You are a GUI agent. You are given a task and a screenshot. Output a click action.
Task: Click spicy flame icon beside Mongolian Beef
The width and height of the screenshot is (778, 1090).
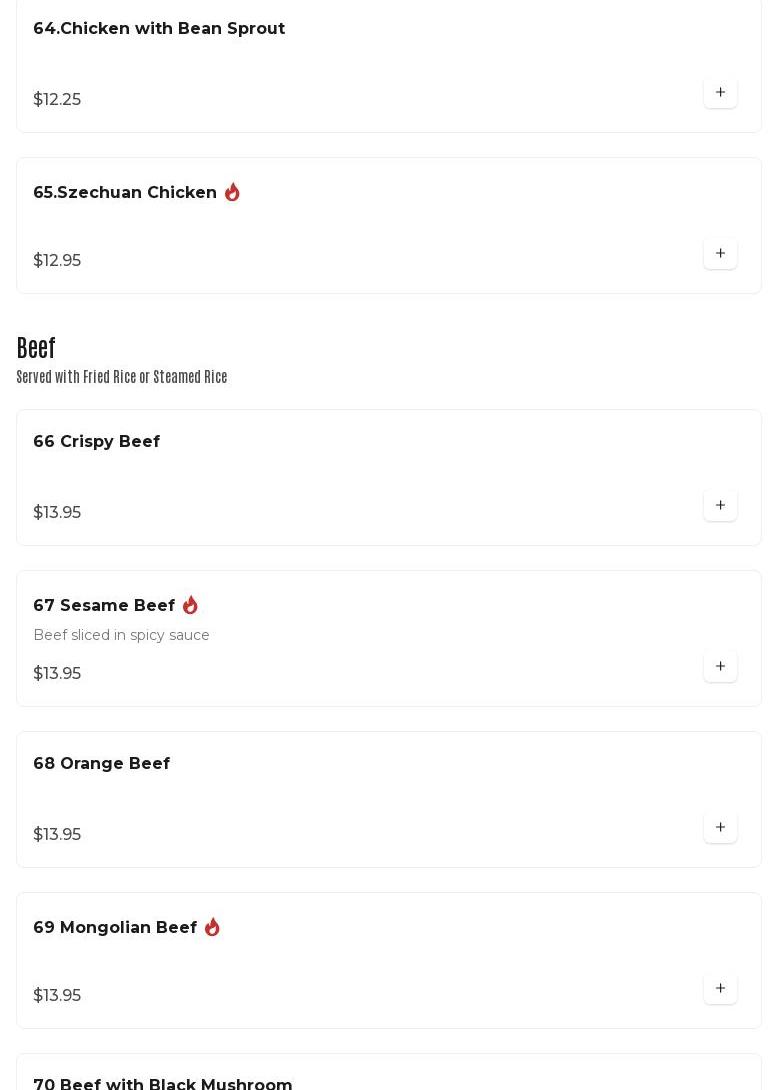point(212,927)
